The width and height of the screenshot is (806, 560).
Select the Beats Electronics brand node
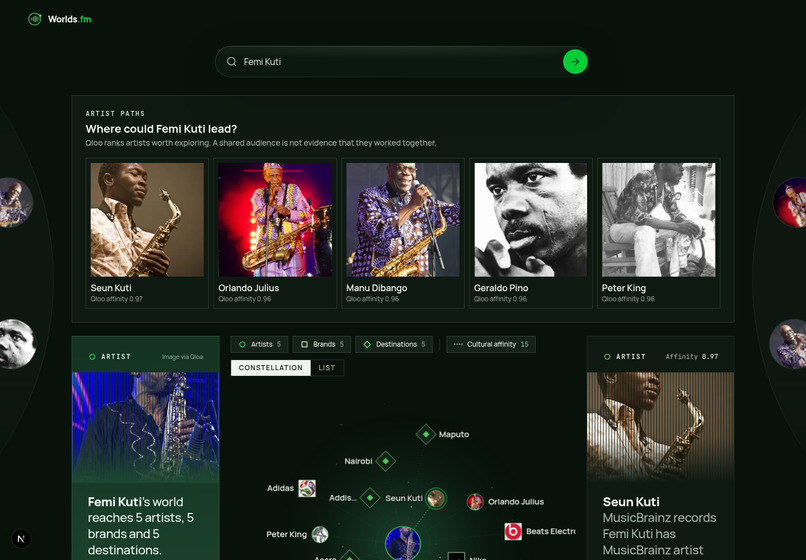pyautogui.click(x=513, y=531)
